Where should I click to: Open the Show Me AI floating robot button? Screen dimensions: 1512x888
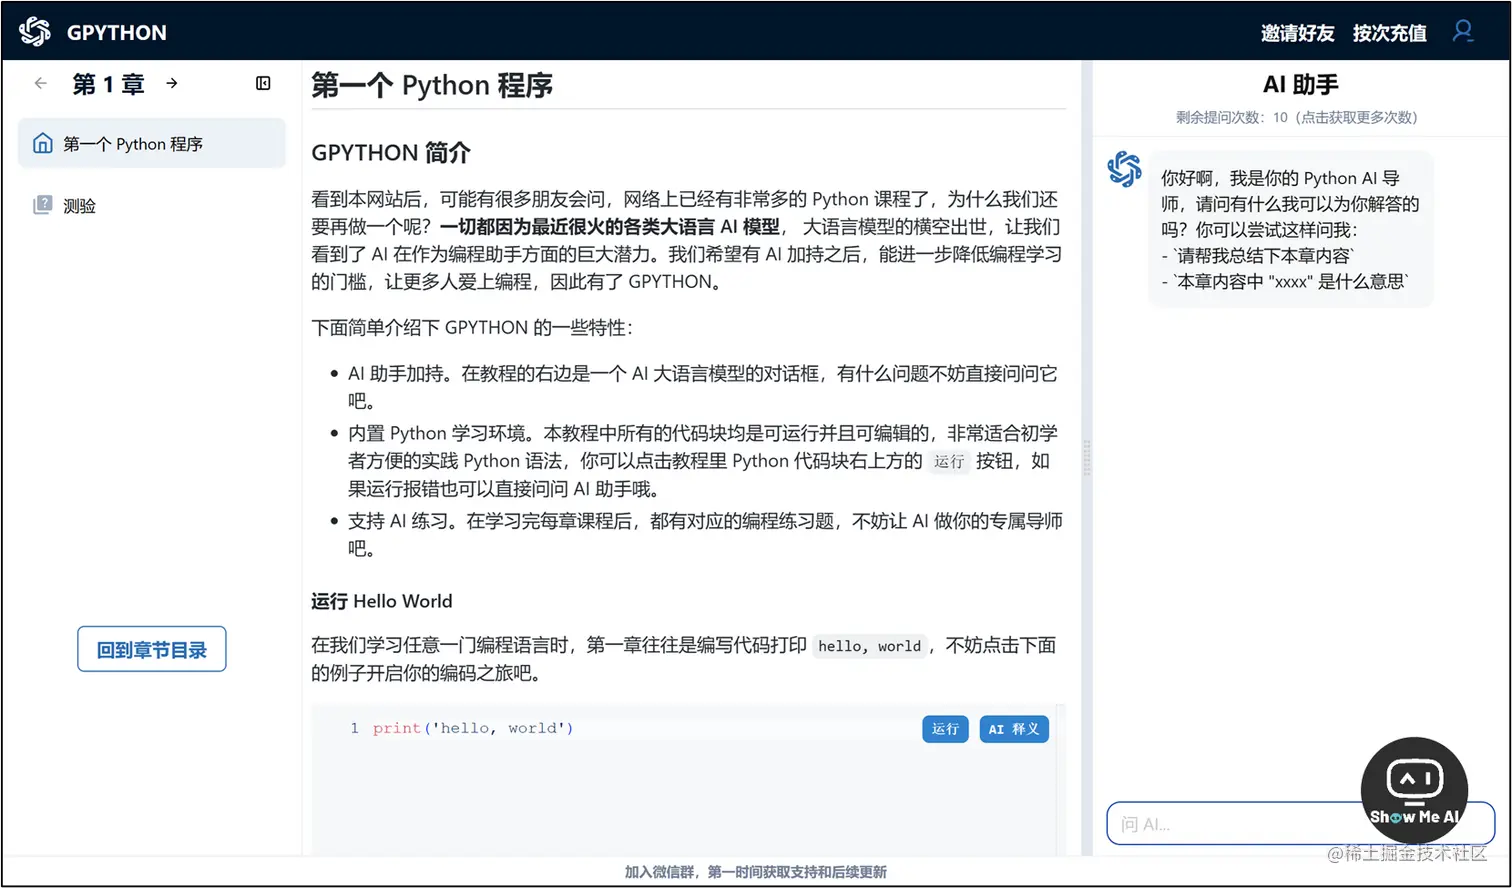coord(1414,790)
